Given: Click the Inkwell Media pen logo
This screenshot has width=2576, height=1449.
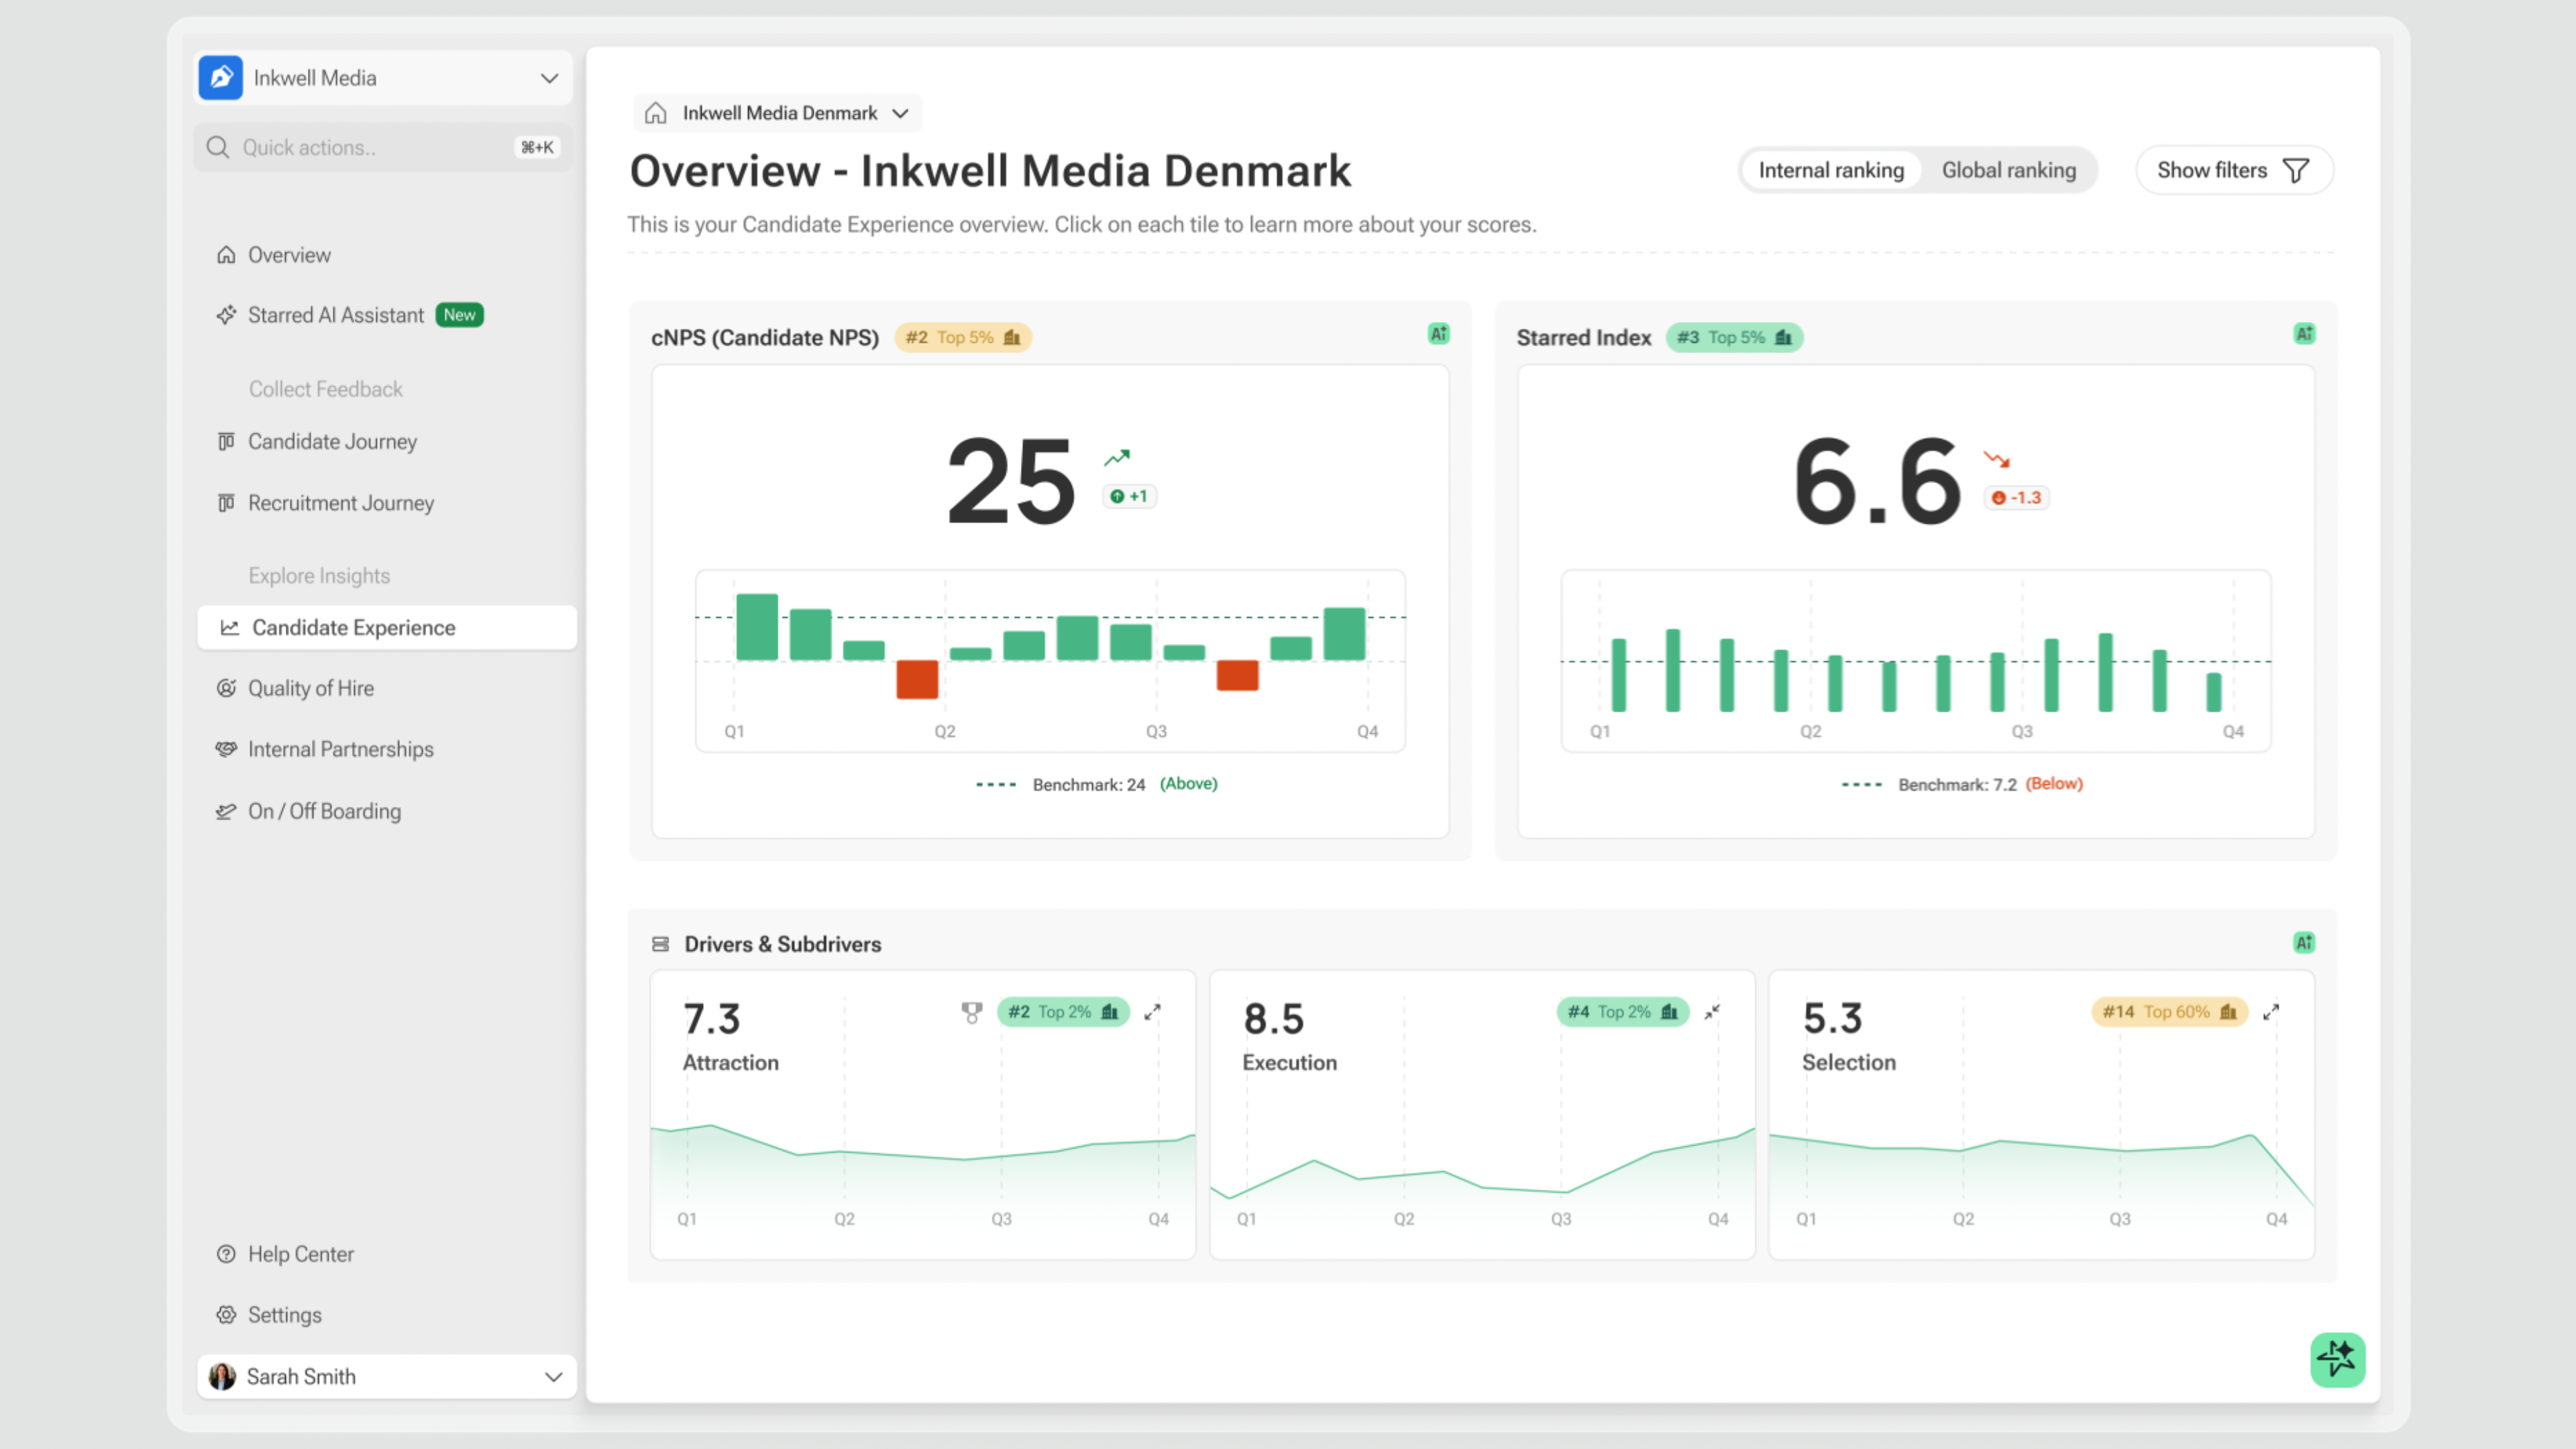Looking at the screenshot, I should coord(221,78).
